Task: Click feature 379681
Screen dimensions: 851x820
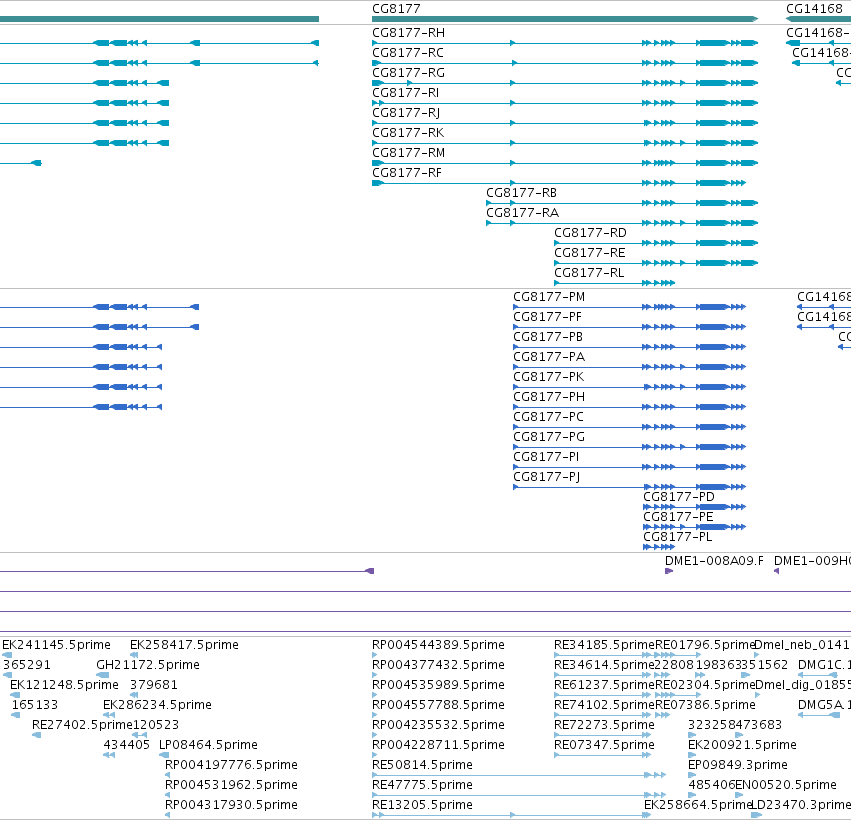Action: coord(154,685)
